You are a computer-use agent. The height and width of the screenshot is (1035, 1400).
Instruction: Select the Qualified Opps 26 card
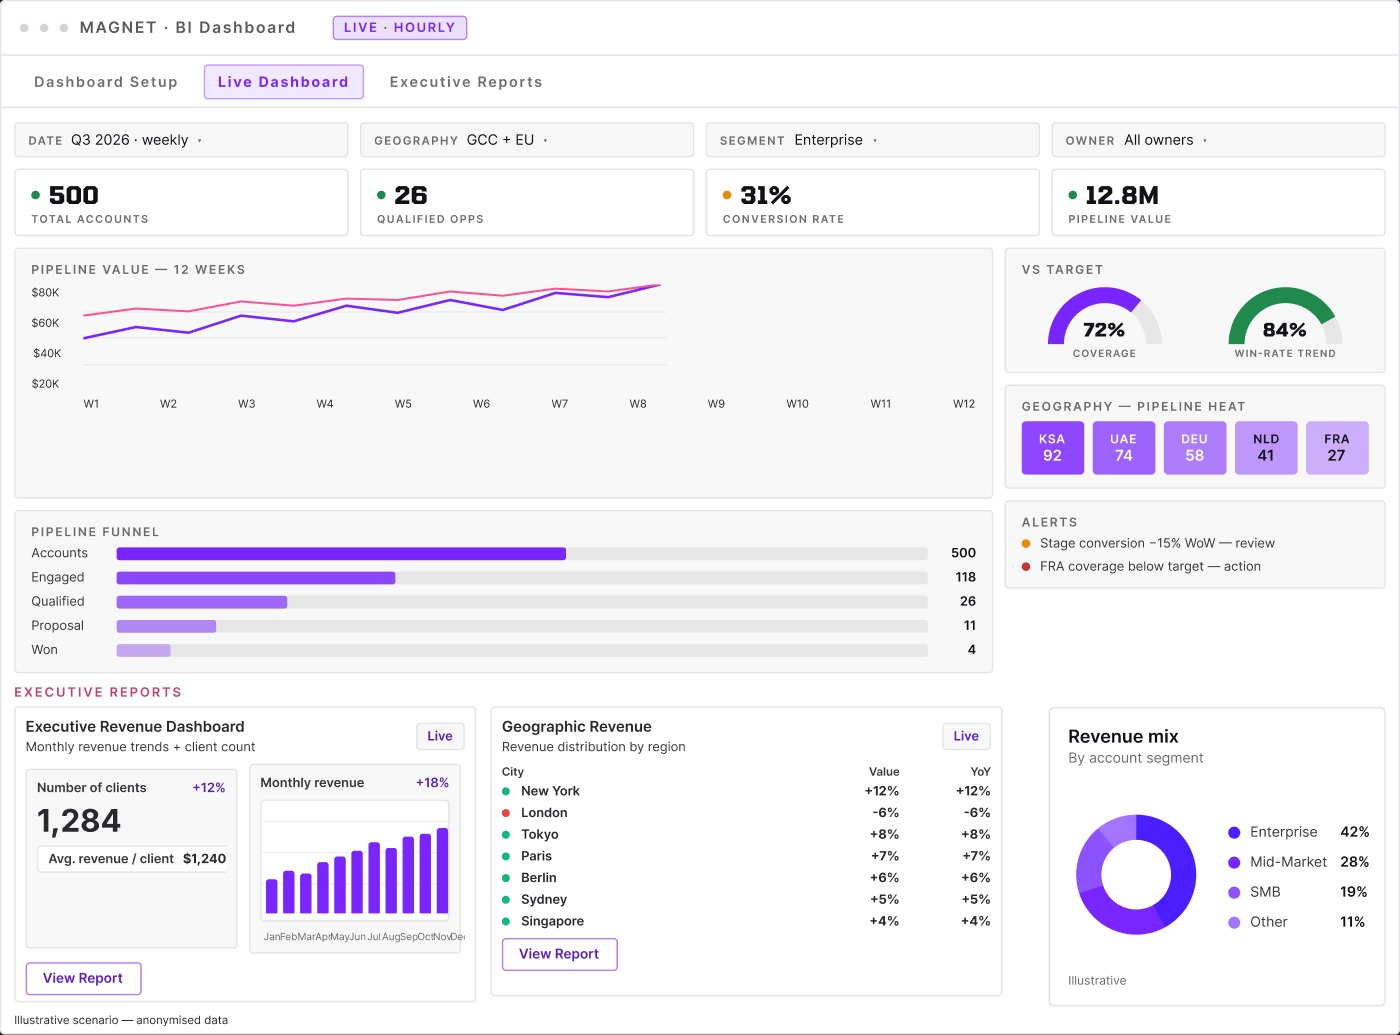[x=527, y=203]
